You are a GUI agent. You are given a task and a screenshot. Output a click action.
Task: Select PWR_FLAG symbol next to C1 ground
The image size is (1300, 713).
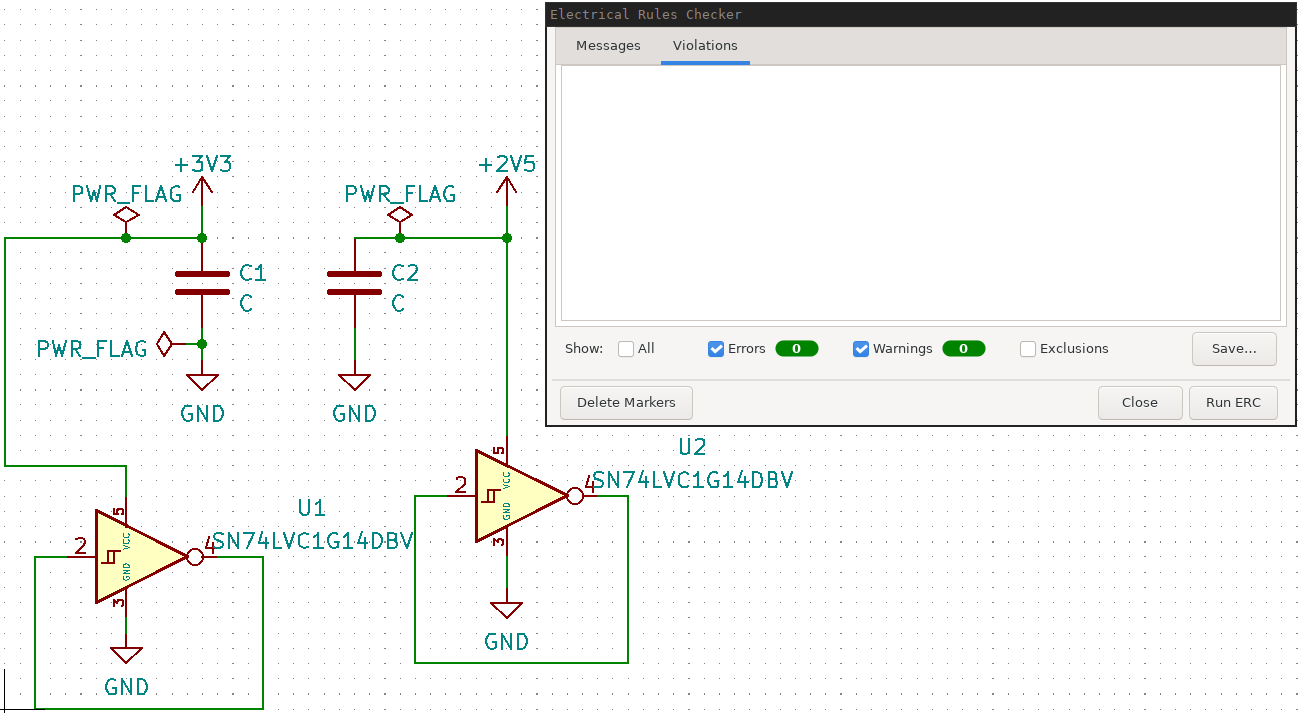point(165,345)
